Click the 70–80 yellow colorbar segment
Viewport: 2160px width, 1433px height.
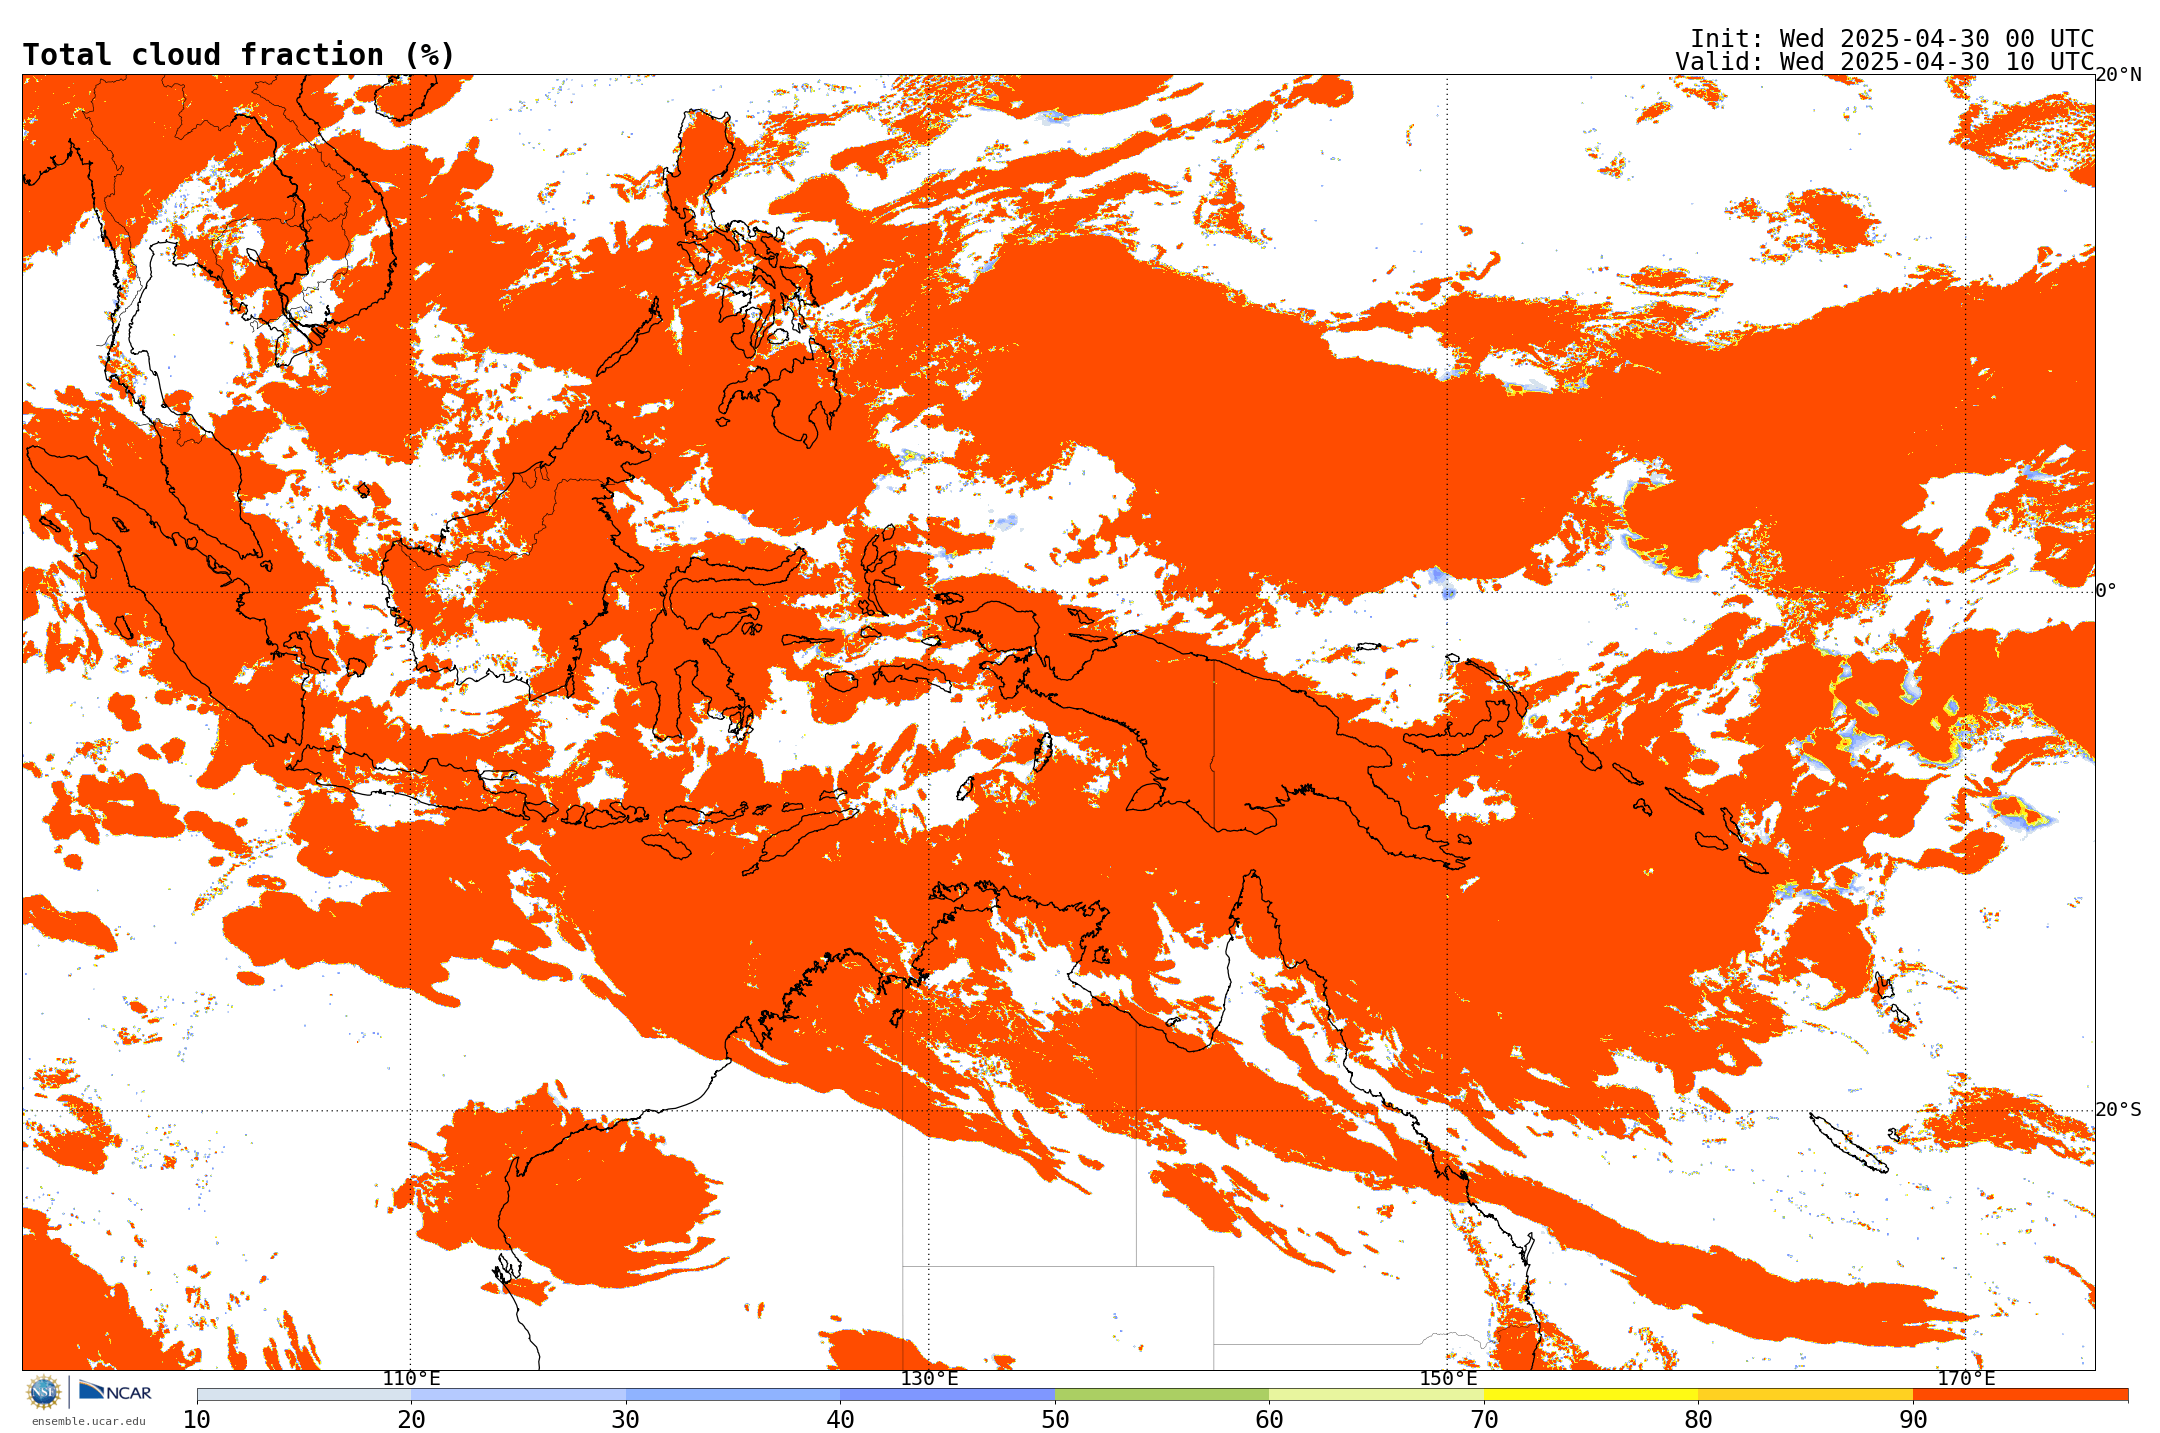(x=1591, y=1395)
